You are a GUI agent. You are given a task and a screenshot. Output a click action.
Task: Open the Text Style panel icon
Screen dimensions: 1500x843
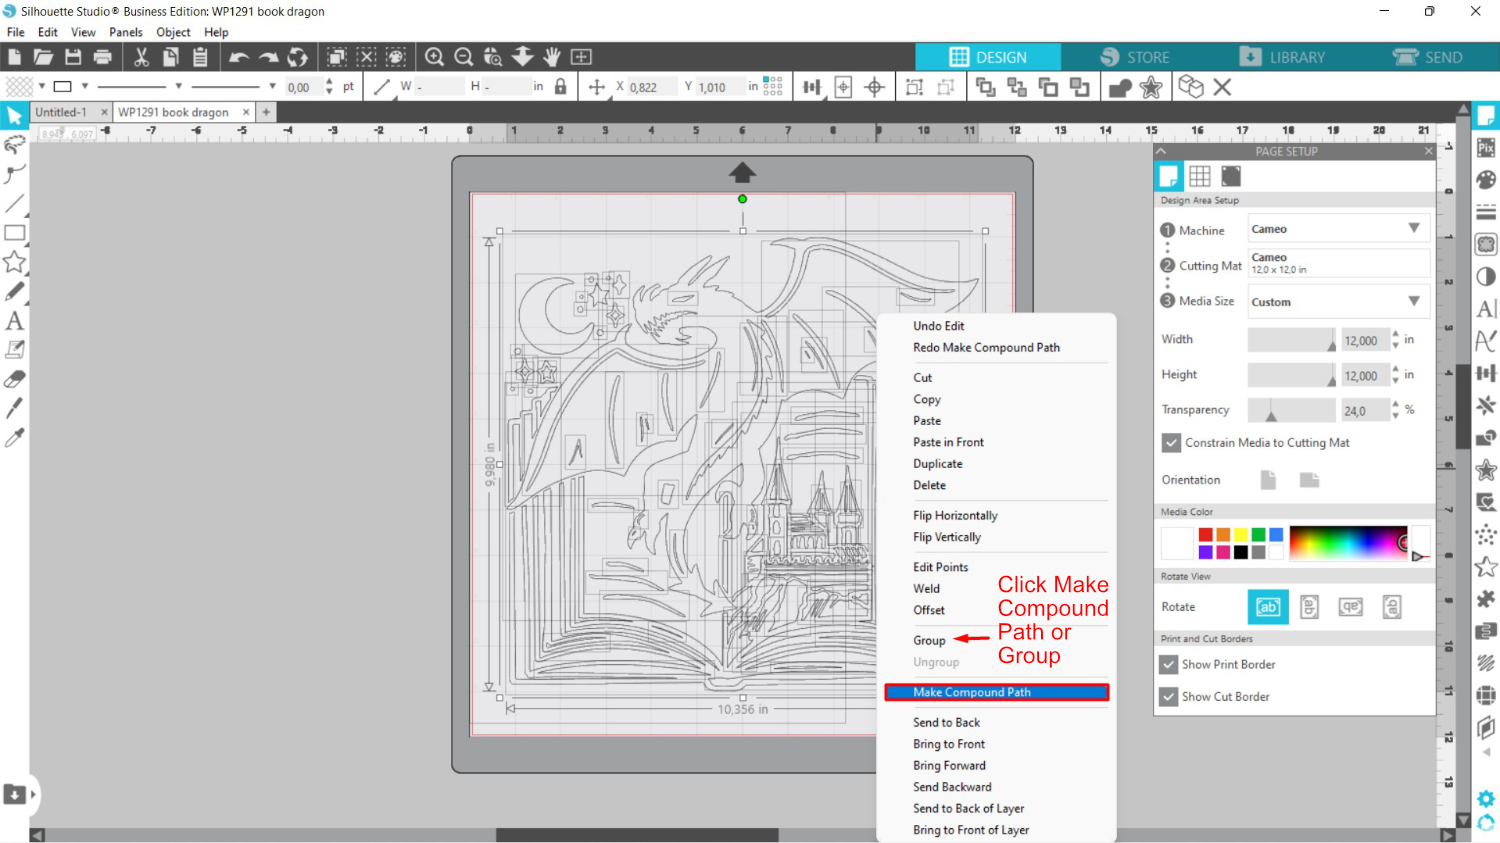tap(1486, 309)
